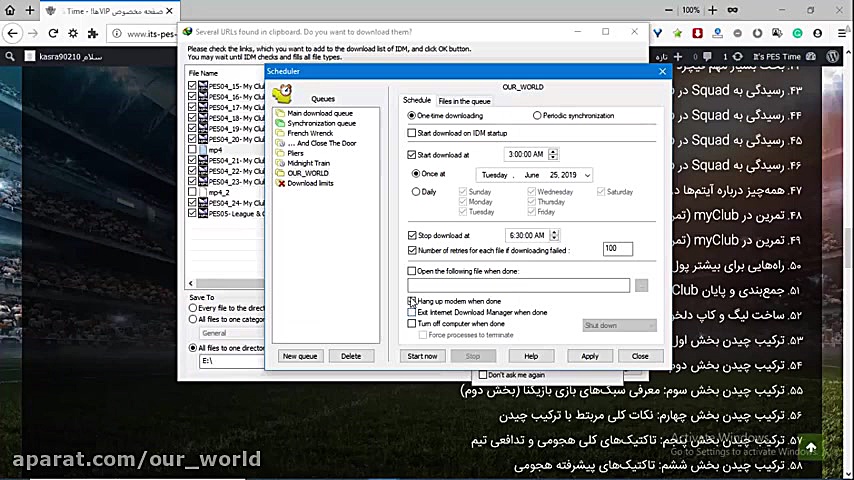Bookmark page with green star icon
854x480 pixels.
(678, 34)
